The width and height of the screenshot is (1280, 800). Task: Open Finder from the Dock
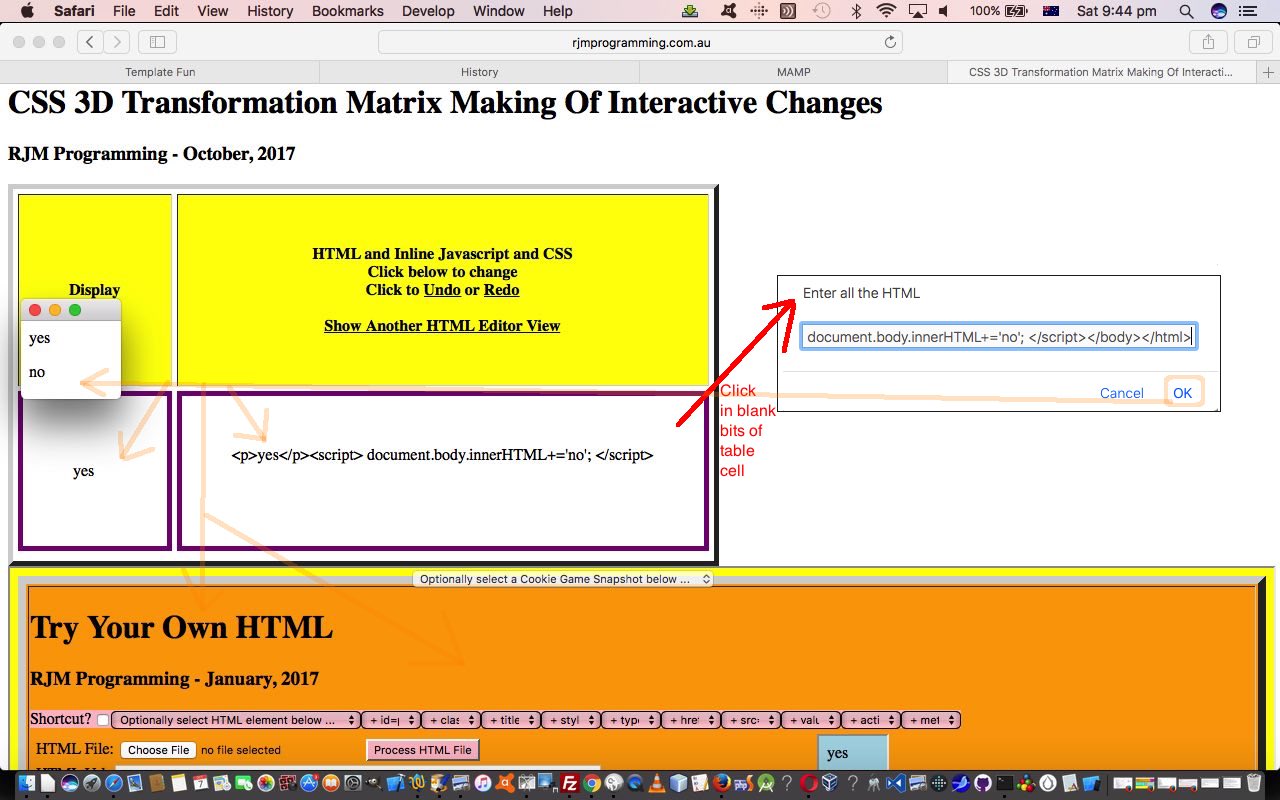click(27, 784)
